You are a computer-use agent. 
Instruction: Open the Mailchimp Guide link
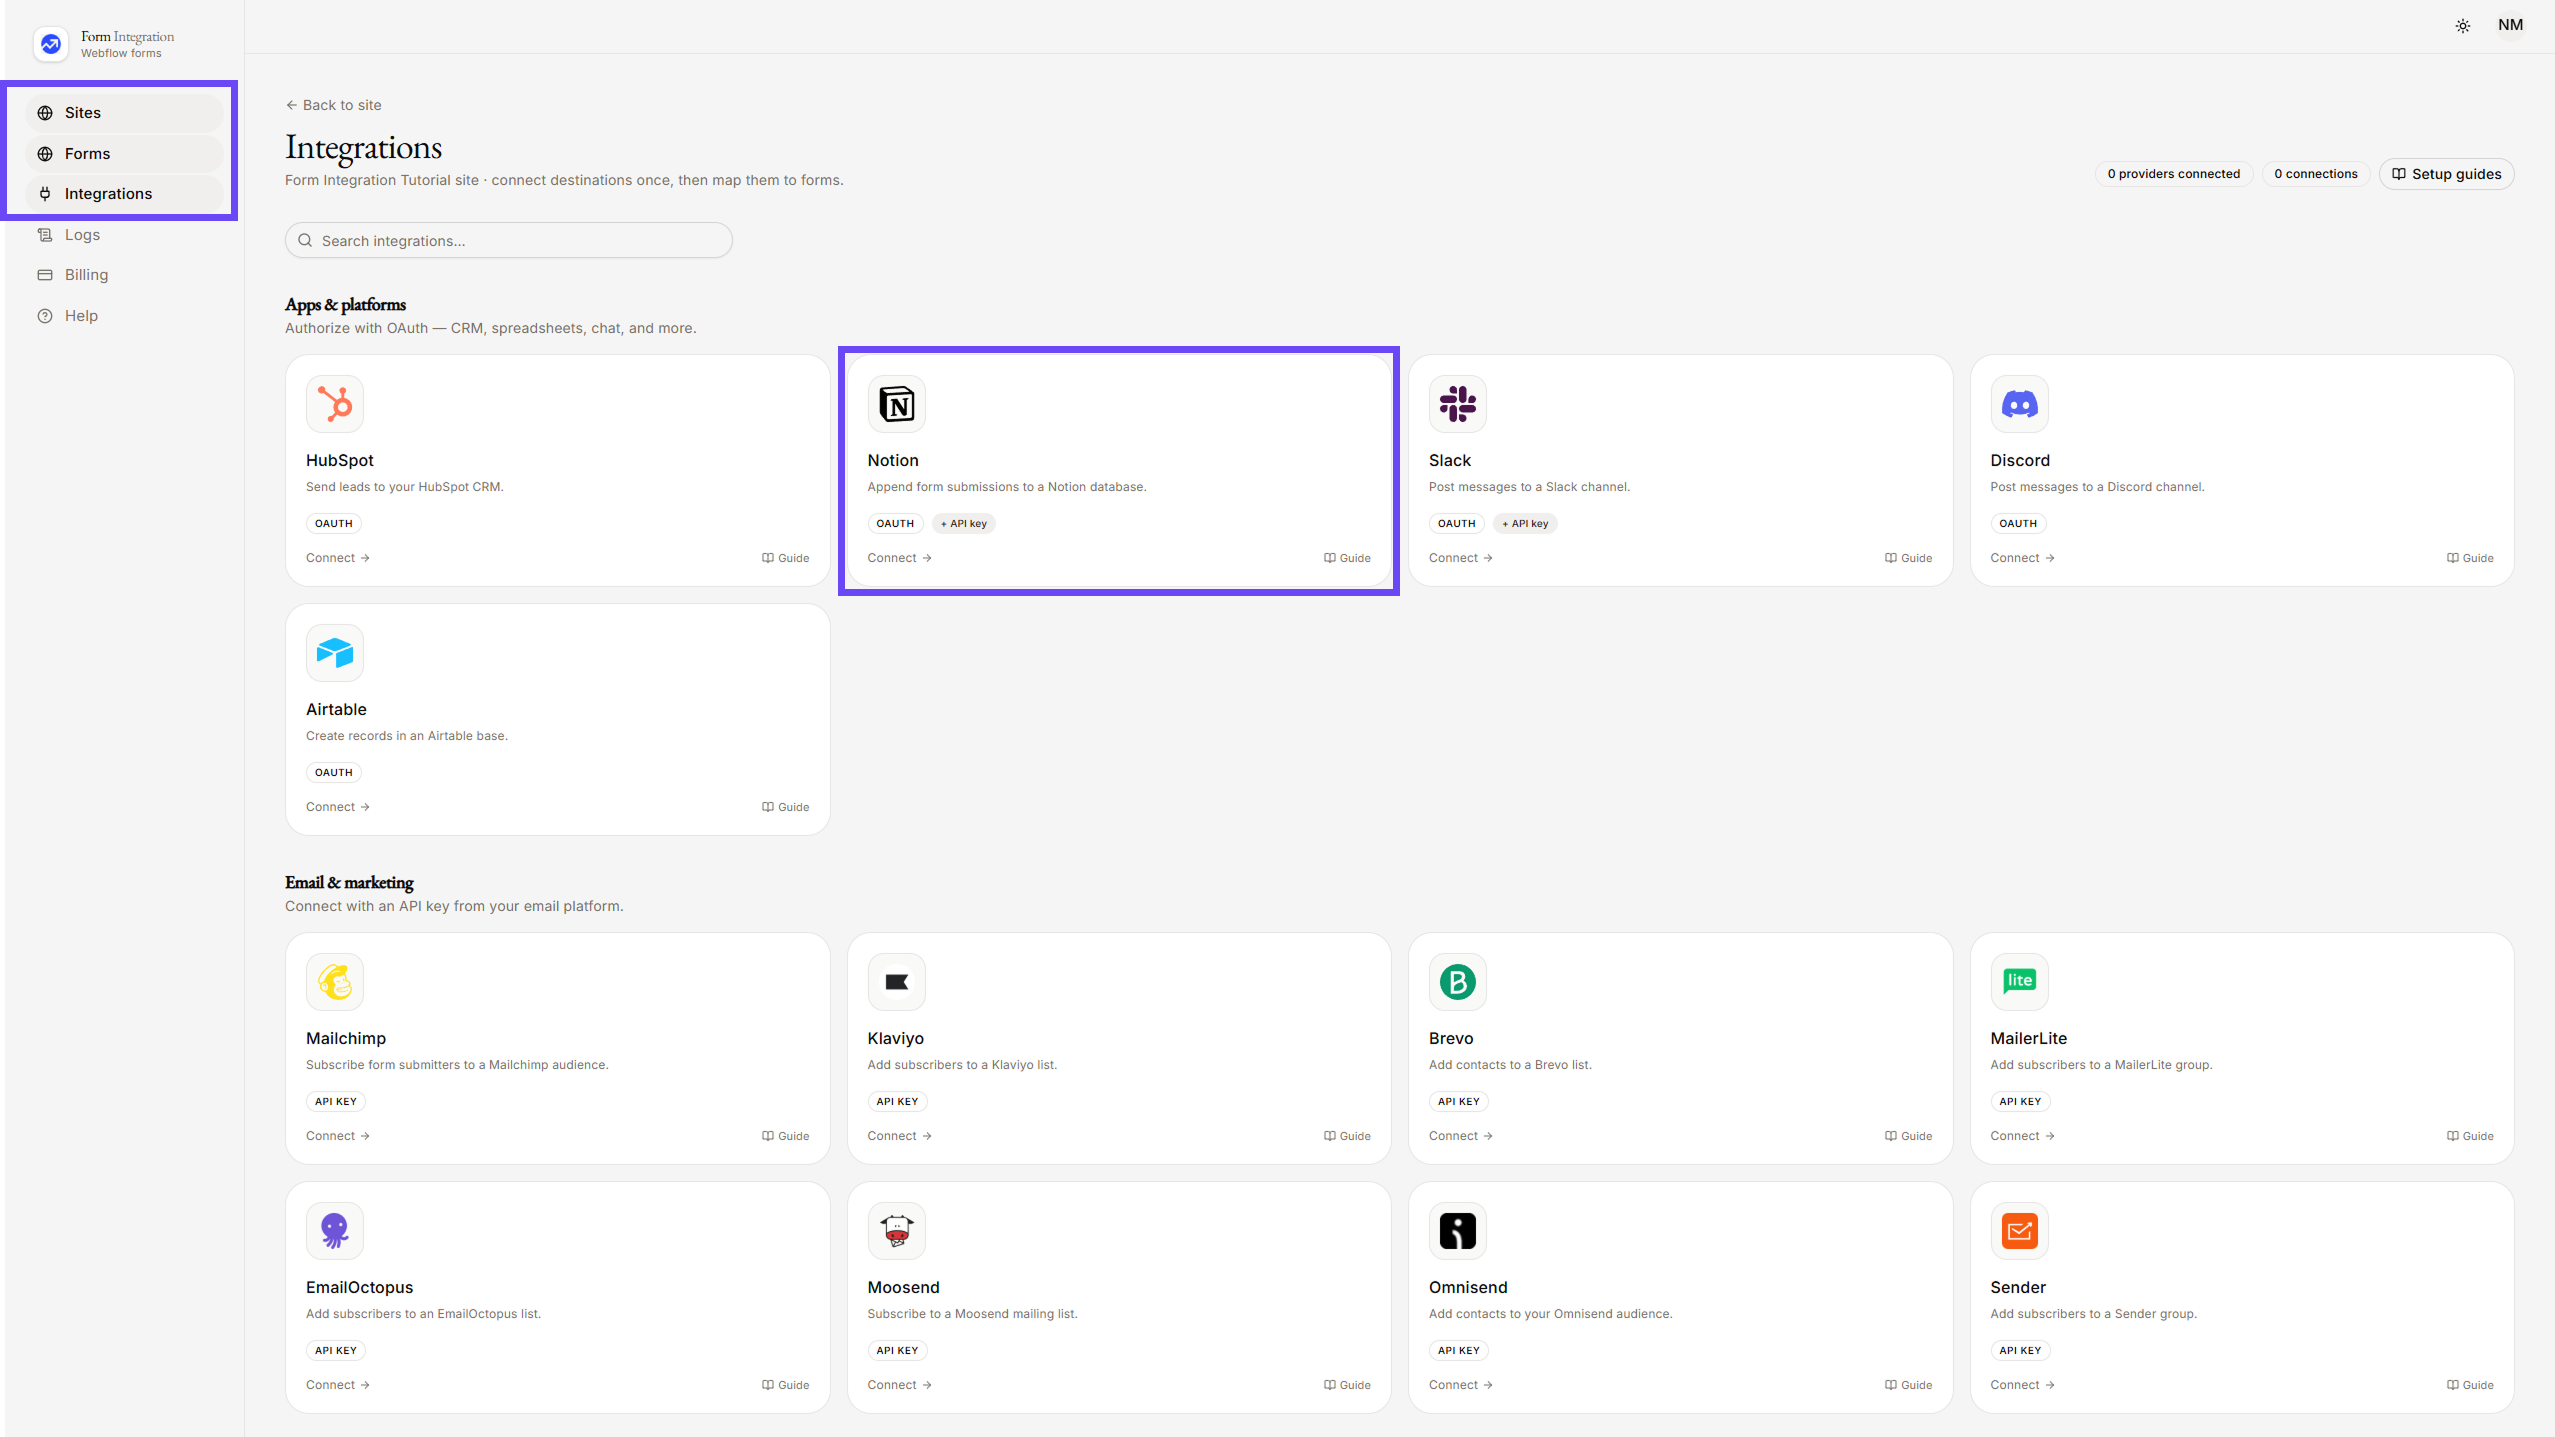coord(785,1136)
